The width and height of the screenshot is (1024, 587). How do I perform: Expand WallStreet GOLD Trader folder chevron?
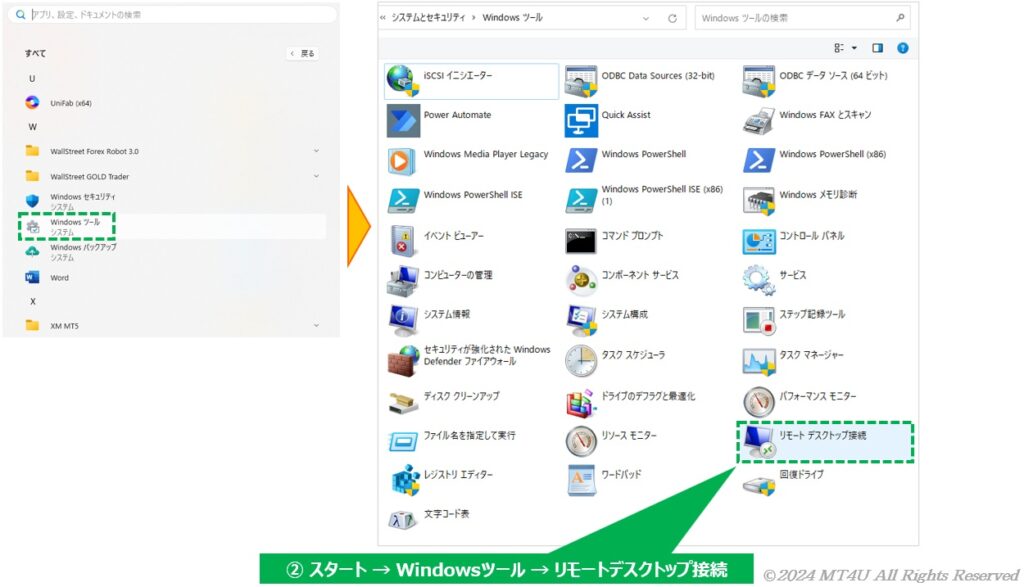click(x=316, y=176)
